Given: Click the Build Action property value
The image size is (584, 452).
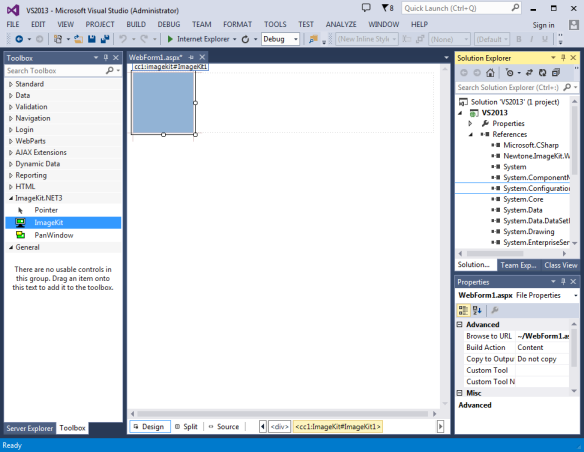Looking at the screenshot, I should coord(542,348).
